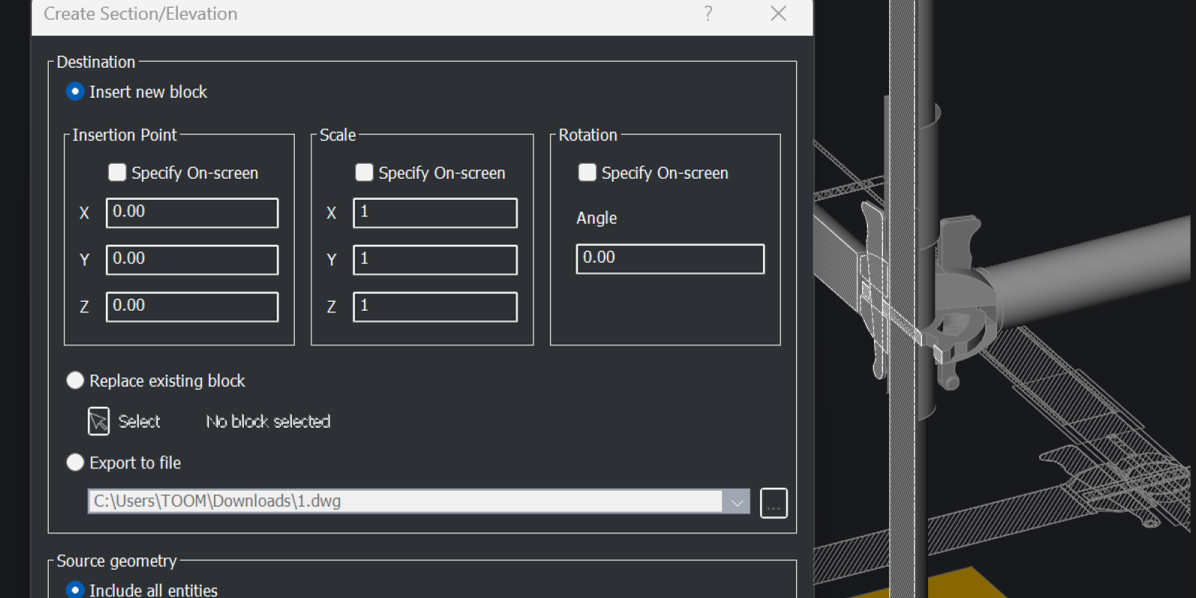Choose Replace existing block option
The width and height of the screenshot is (1196, 598).
[75, 380]
